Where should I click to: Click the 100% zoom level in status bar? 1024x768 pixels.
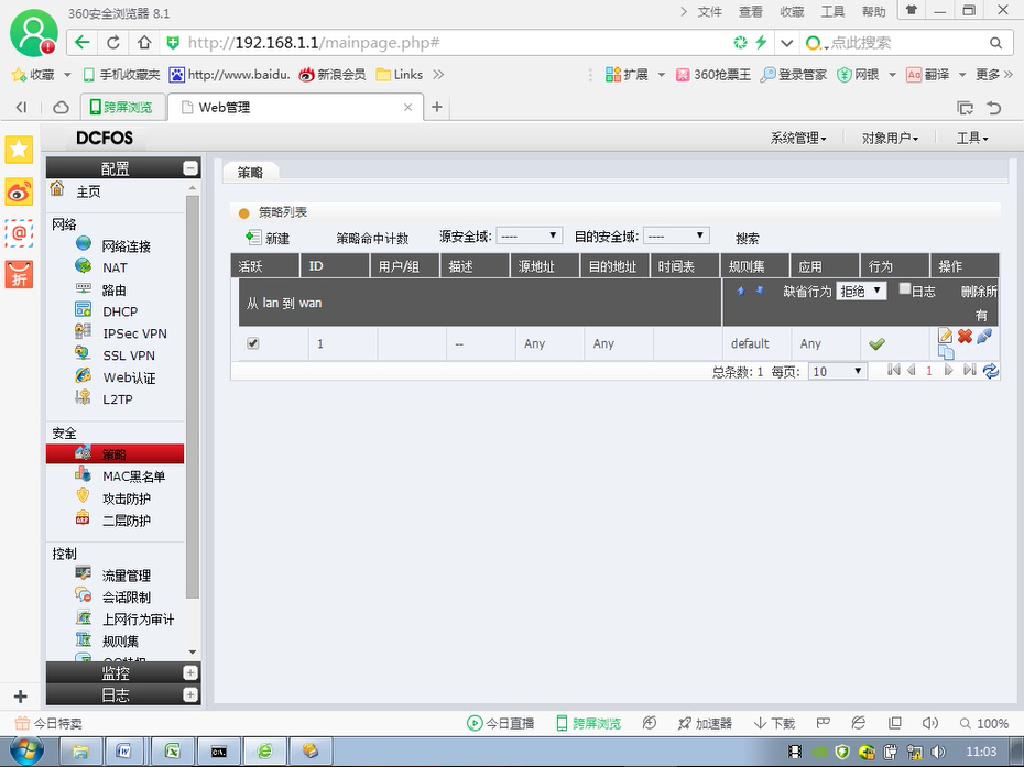pyautogui.click(x=993, y=723)
